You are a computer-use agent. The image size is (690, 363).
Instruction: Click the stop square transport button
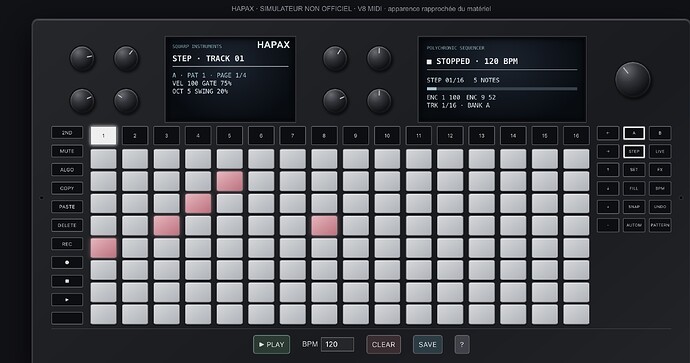[x=67, y=281]
